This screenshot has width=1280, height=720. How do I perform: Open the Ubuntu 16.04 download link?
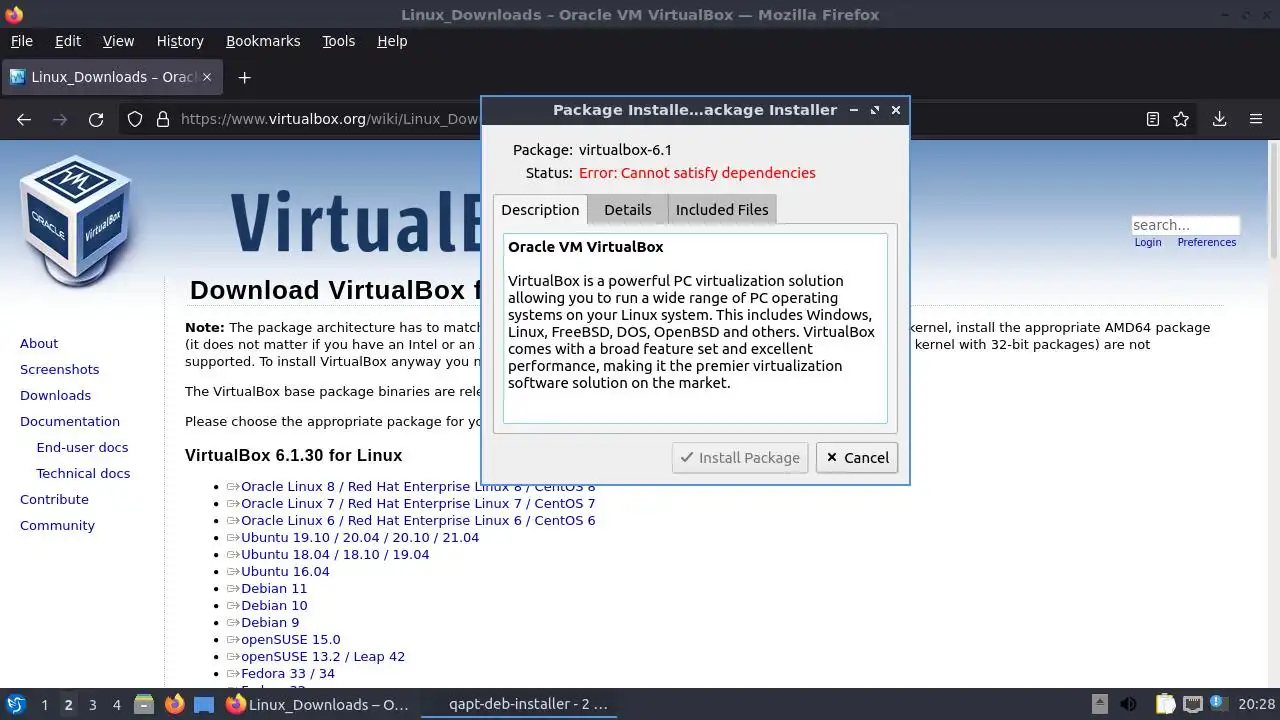285,571
